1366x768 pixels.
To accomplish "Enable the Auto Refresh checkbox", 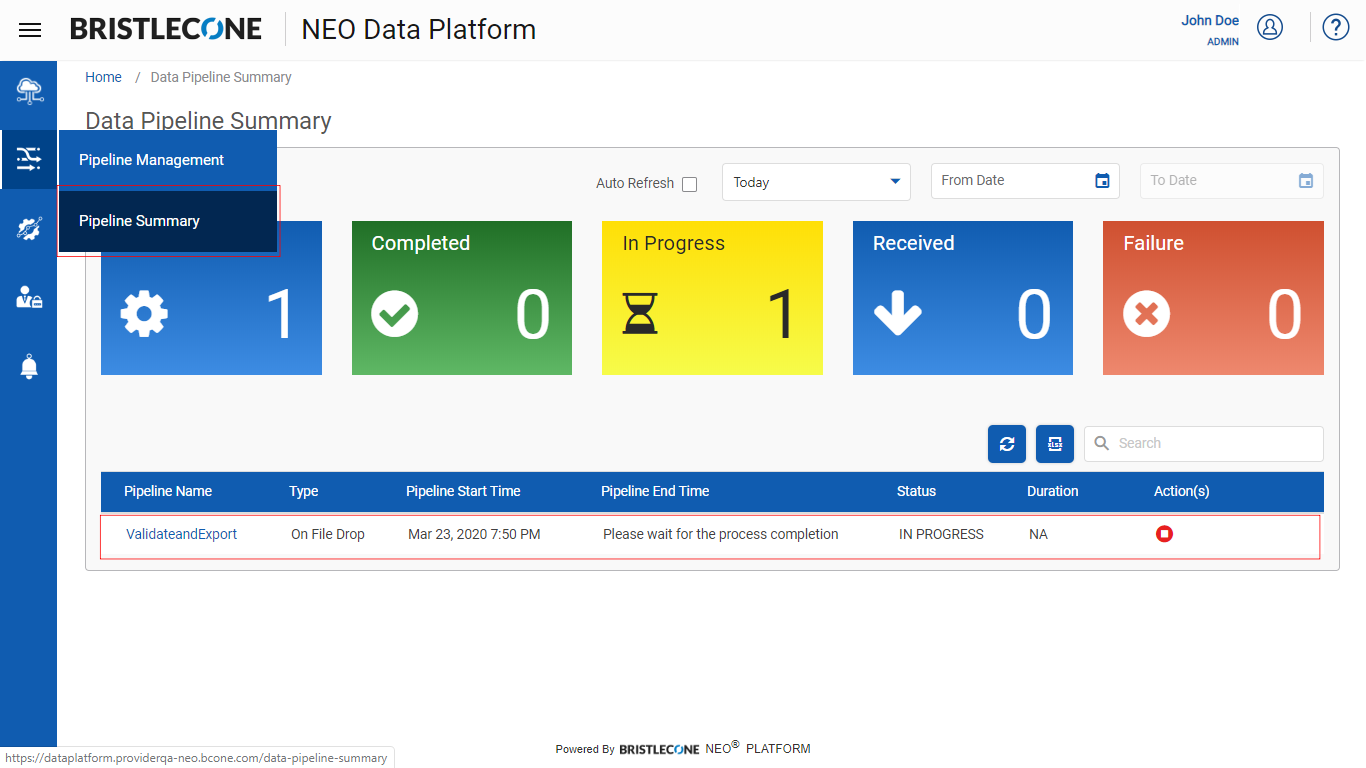I will click(x=689, y=184).
